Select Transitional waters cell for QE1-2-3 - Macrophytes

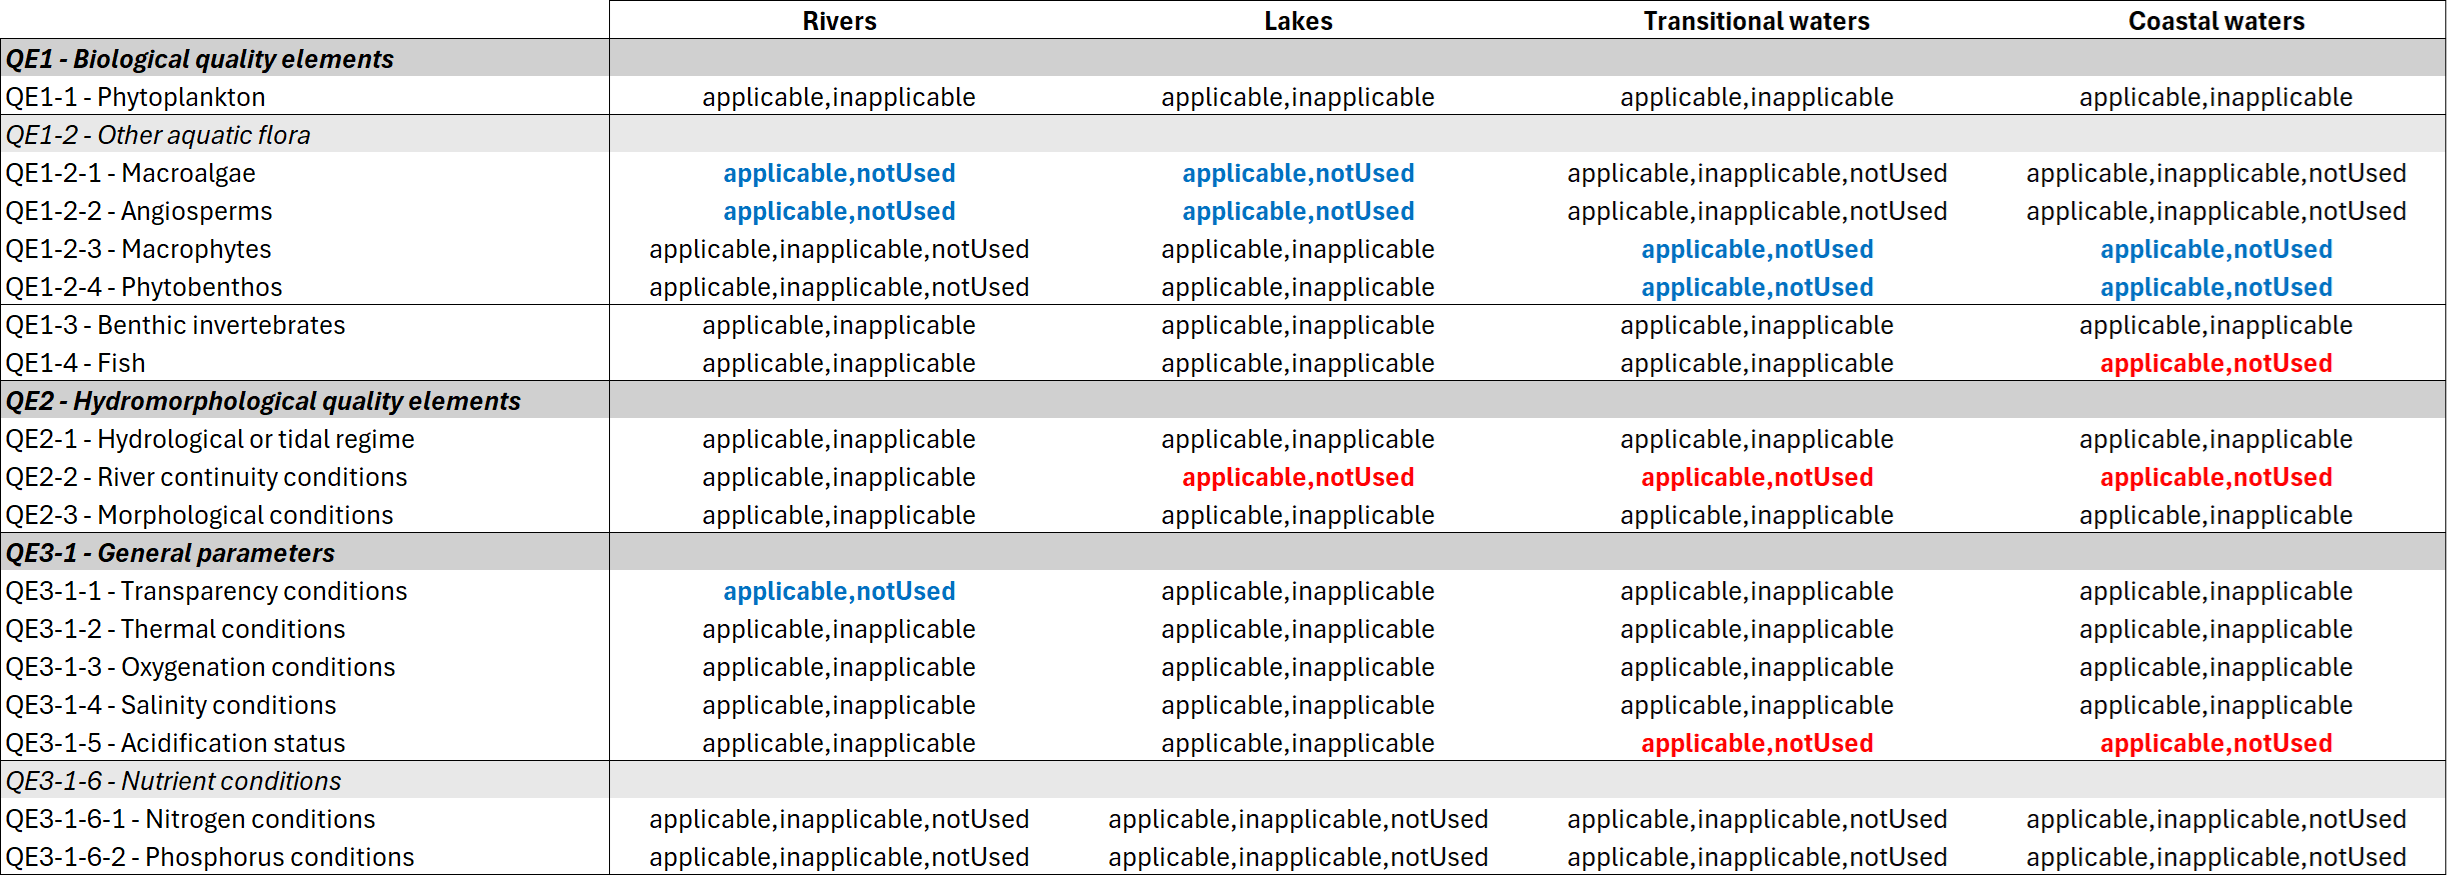coord(1757,249)
